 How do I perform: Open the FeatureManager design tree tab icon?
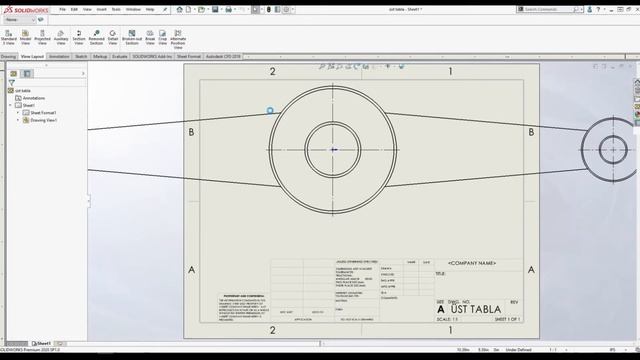tap(13, 73)
